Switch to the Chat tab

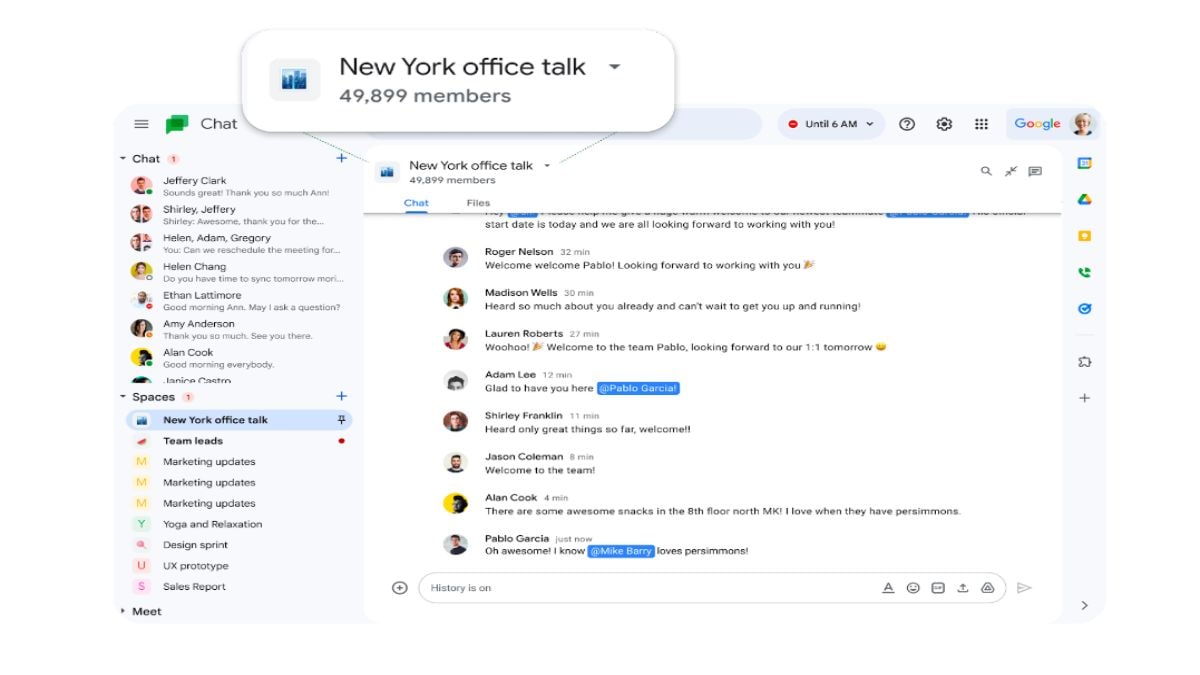pos(417,203)
